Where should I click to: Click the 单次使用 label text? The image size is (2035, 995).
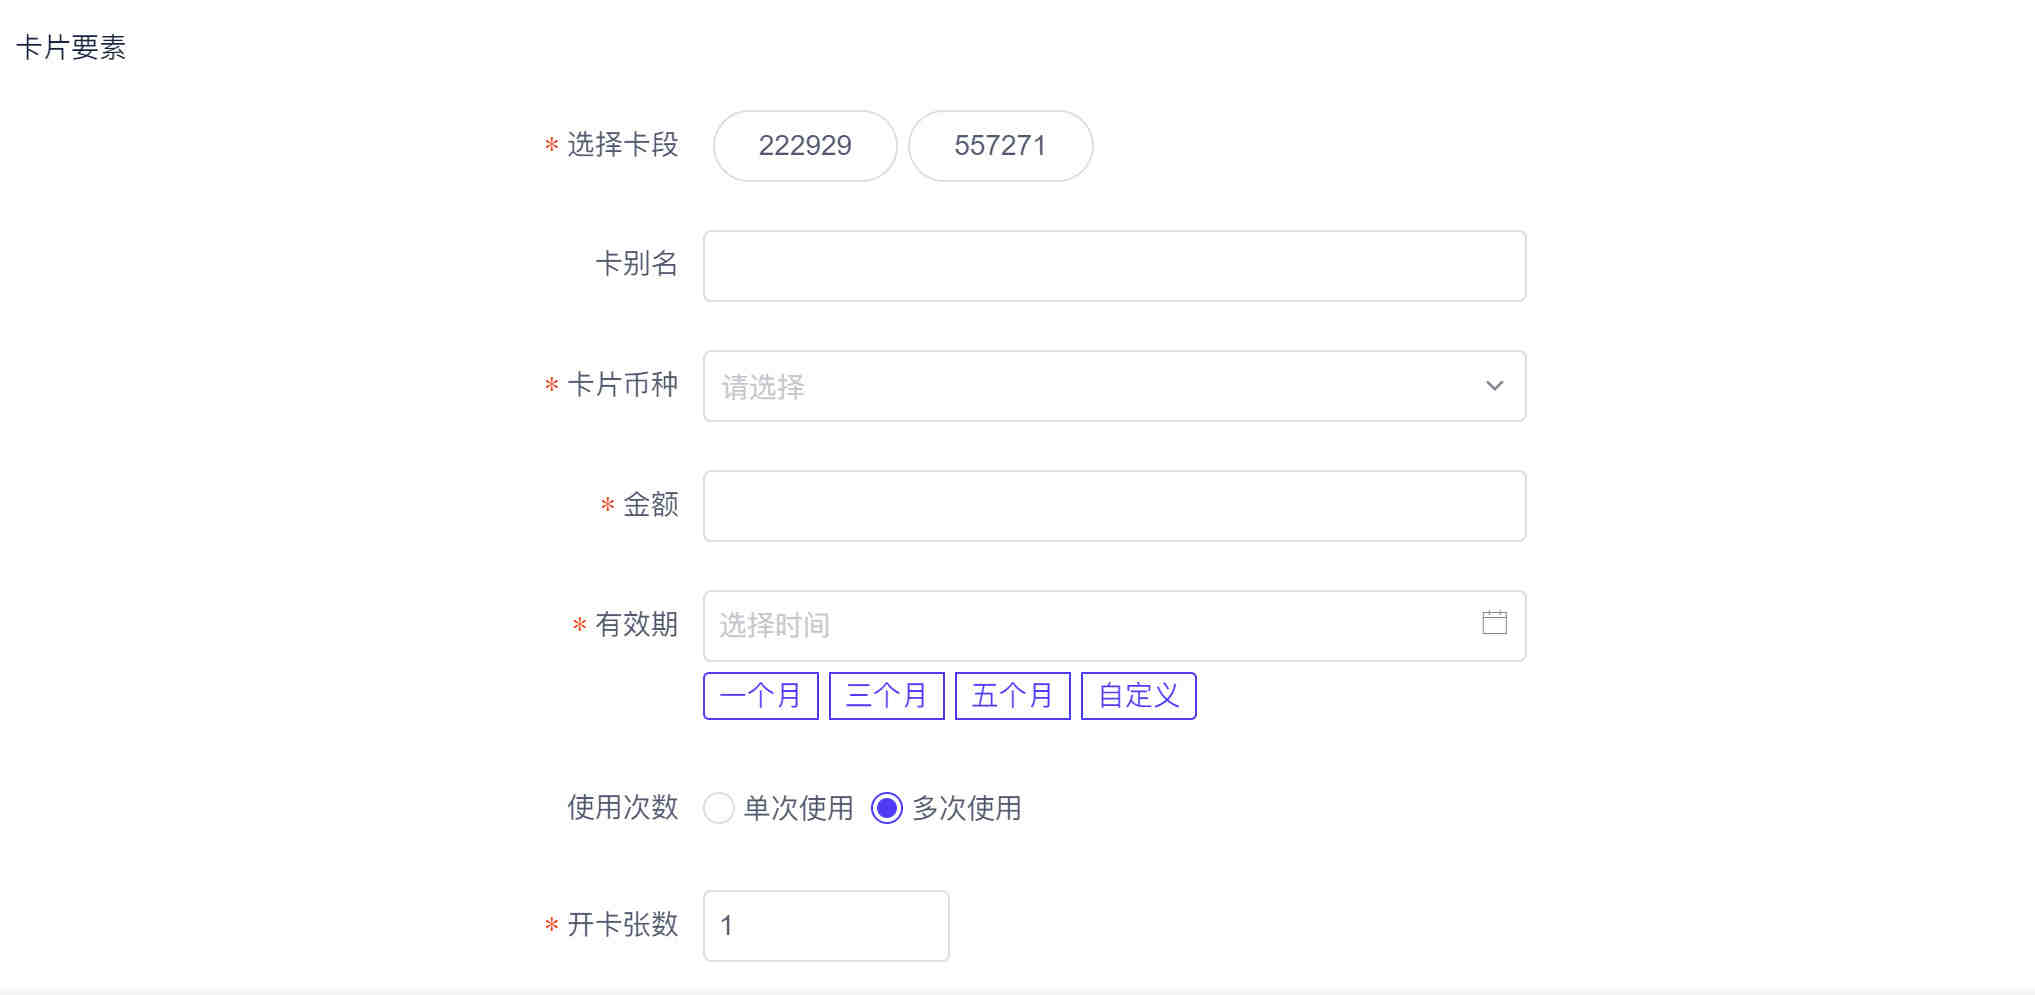(x=798, y=808)
